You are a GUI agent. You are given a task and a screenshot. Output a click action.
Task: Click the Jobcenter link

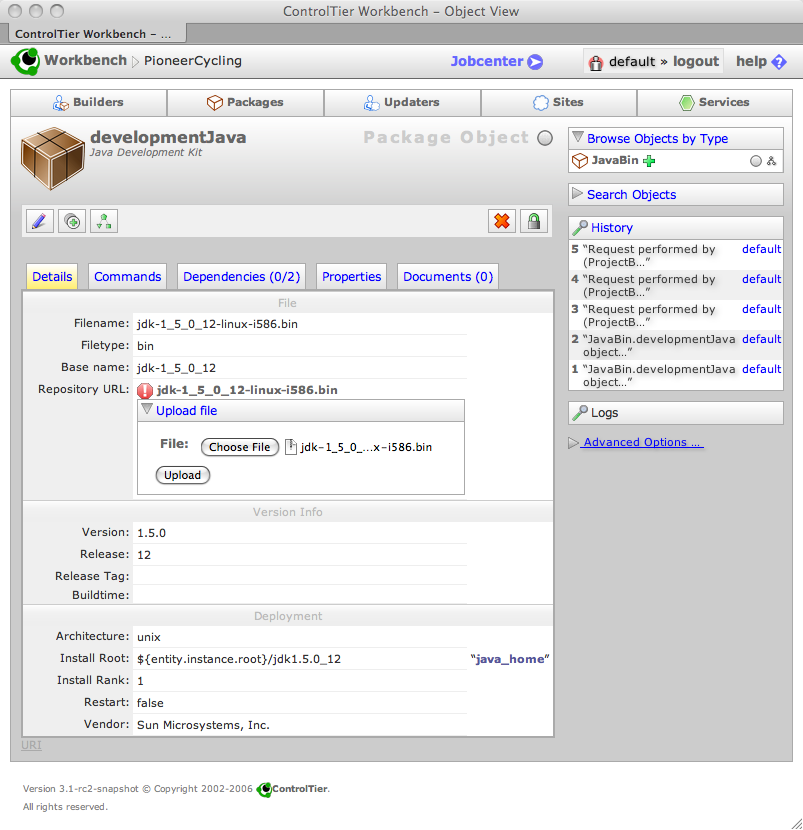coord(487,61)
